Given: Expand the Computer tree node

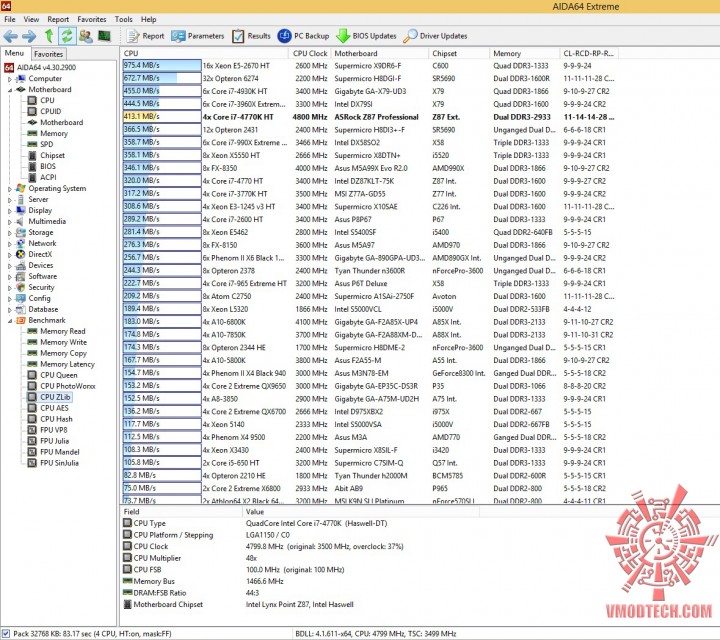Looking at the screenshot, I should 9,79.
